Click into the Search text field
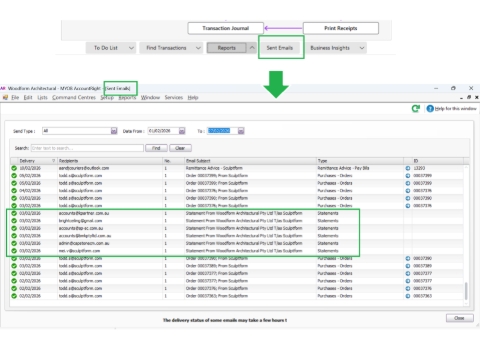Image resolution: width=480 pixels, height=360 pixels. pyautogui.click(x=87, y=148)
